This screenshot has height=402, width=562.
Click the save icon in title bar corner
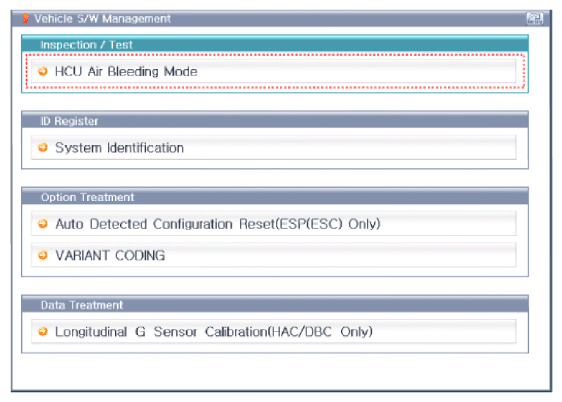534,19
